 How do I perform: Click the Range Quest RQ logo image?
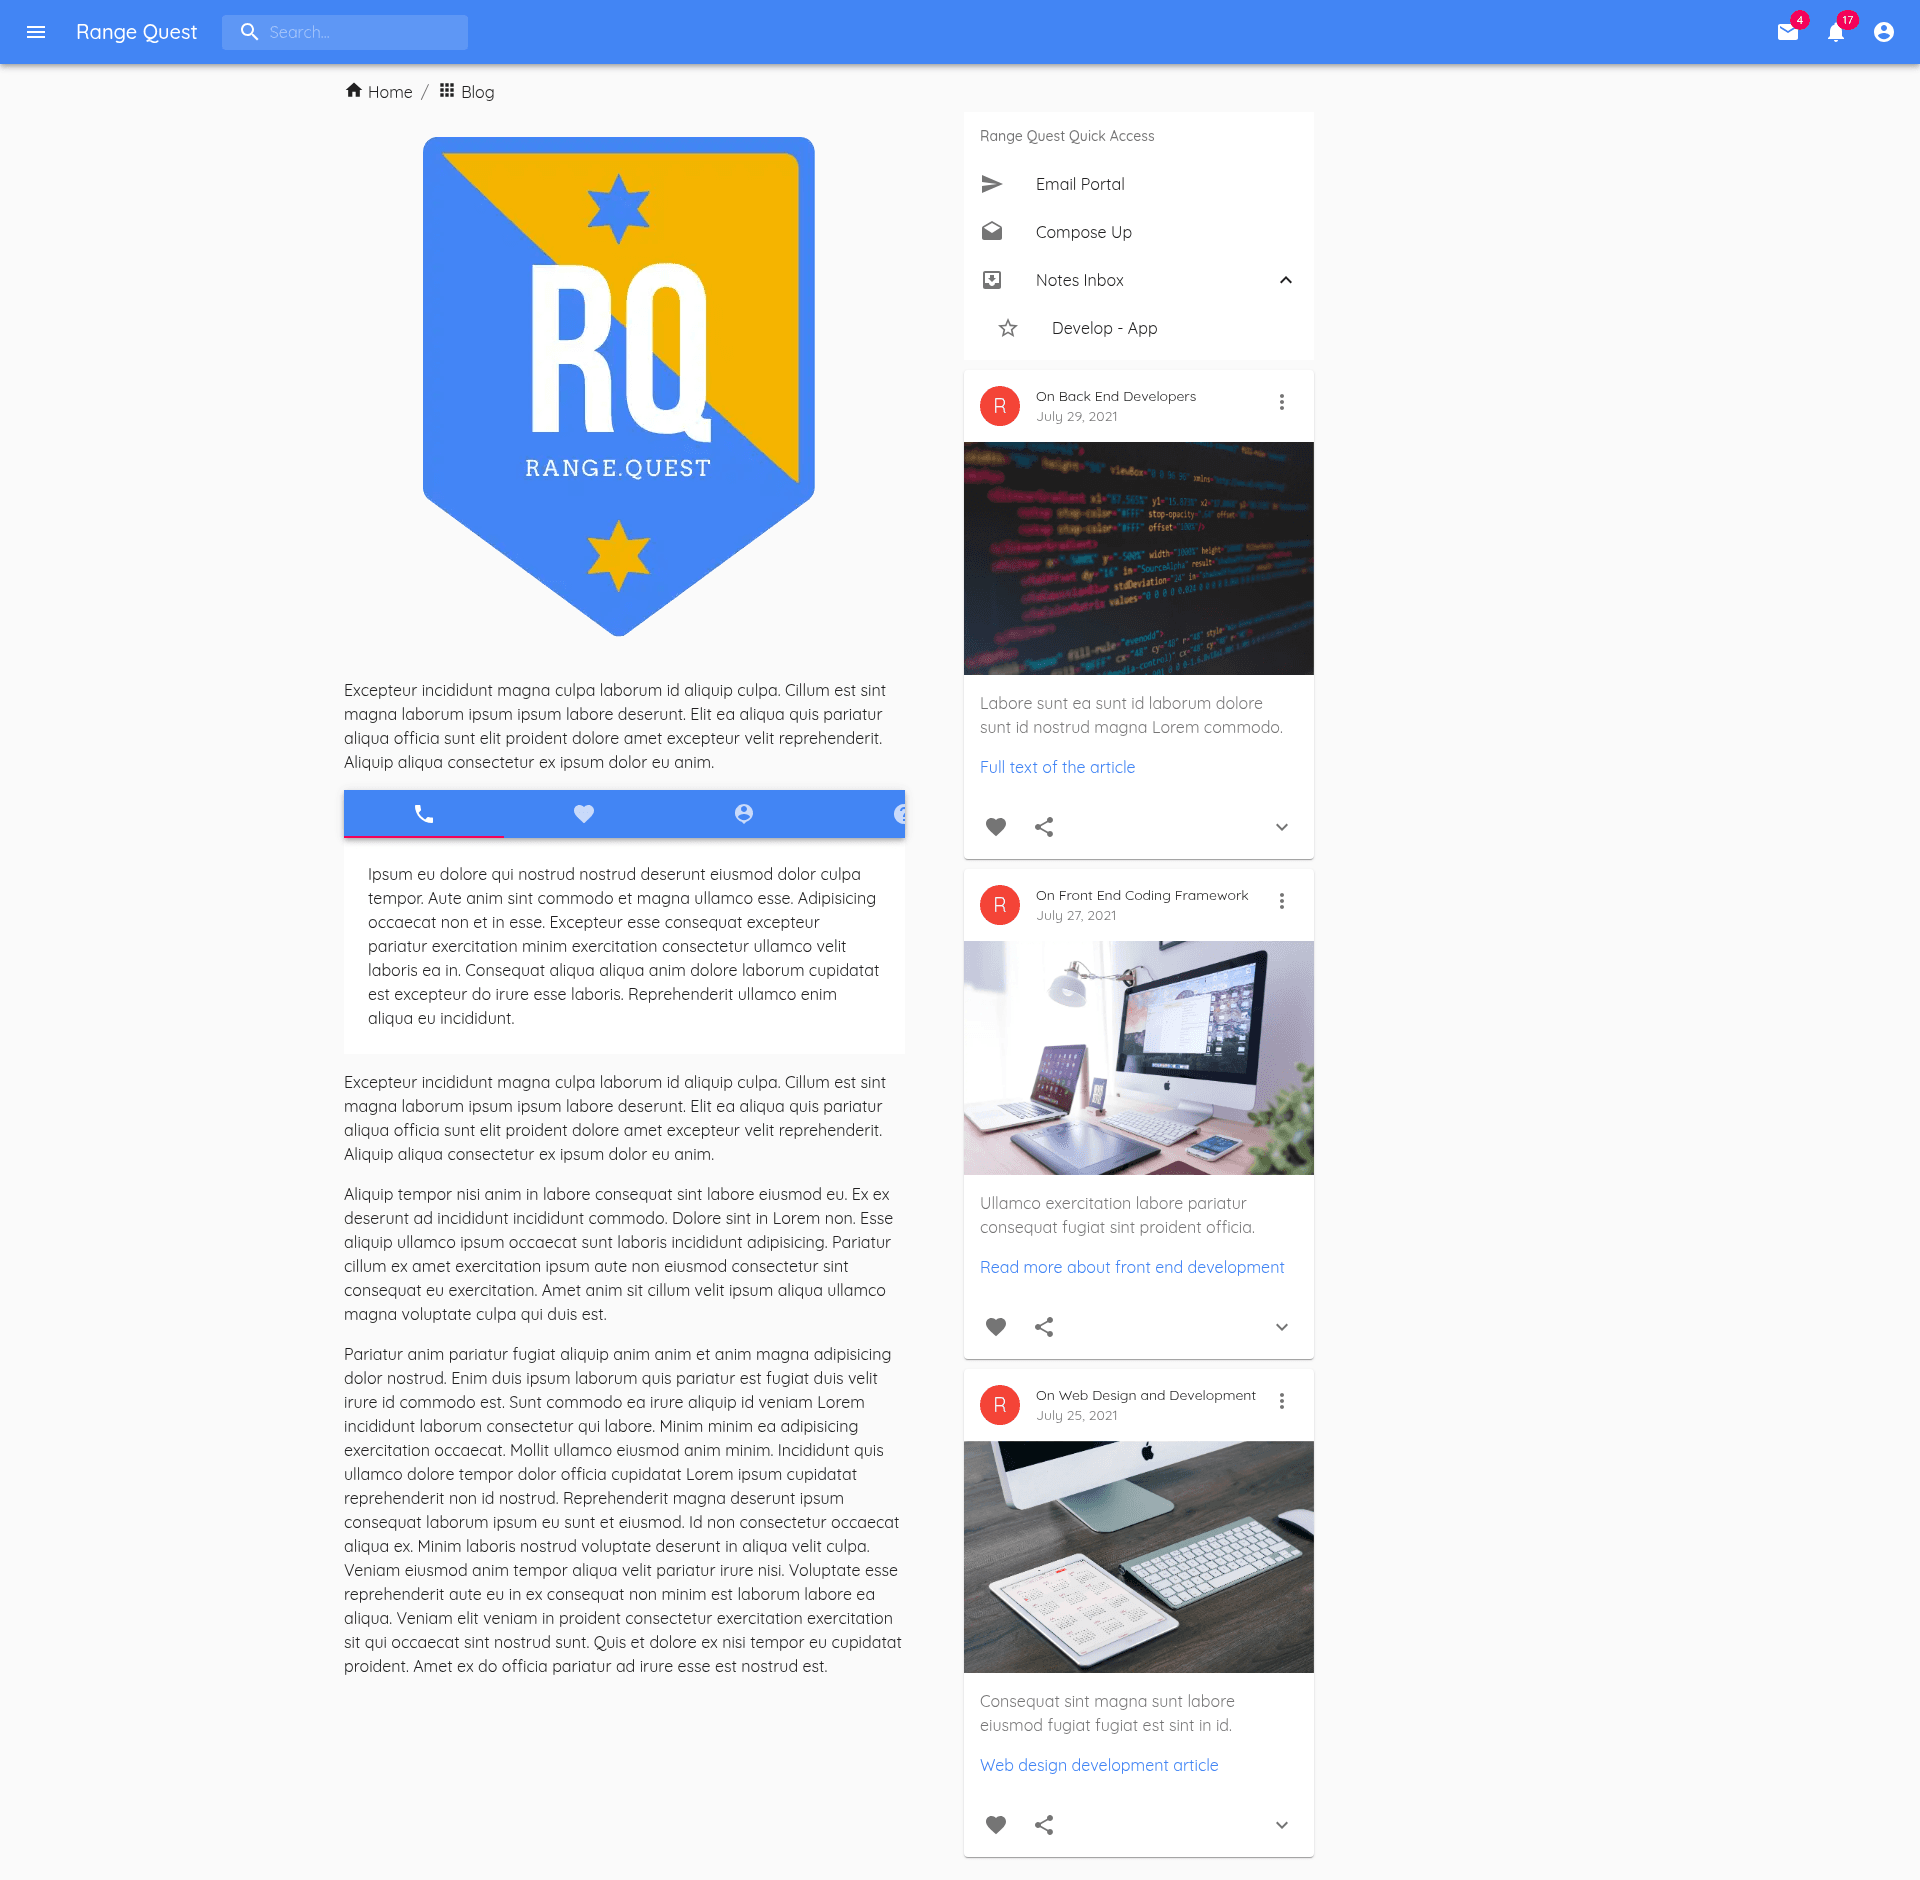tap(619, 386)
